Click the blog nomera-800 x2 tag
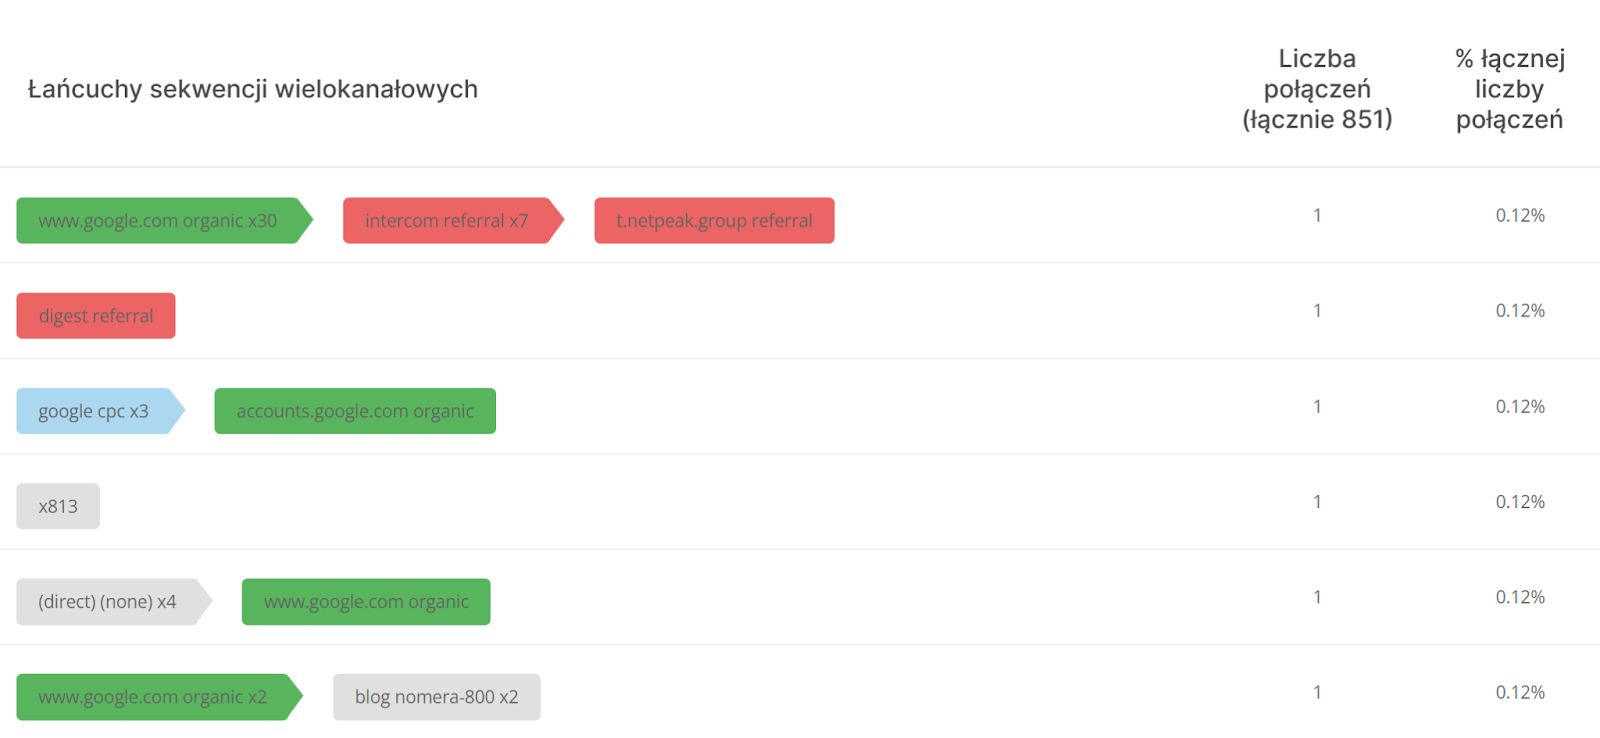The height and width of the screenshot is (738, 1600). [x=437, y=697]
